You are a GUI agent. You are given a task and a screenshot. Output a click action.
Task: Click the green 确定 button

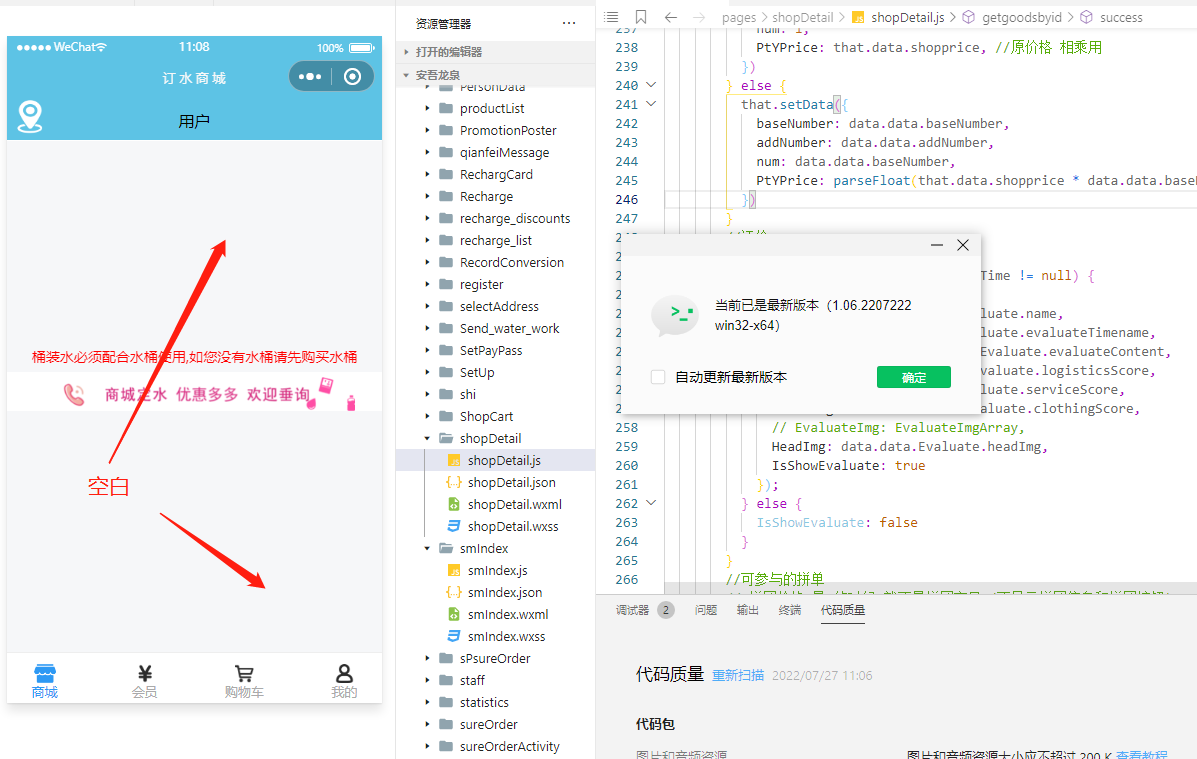pyautogui.click(x=914, y=377)
